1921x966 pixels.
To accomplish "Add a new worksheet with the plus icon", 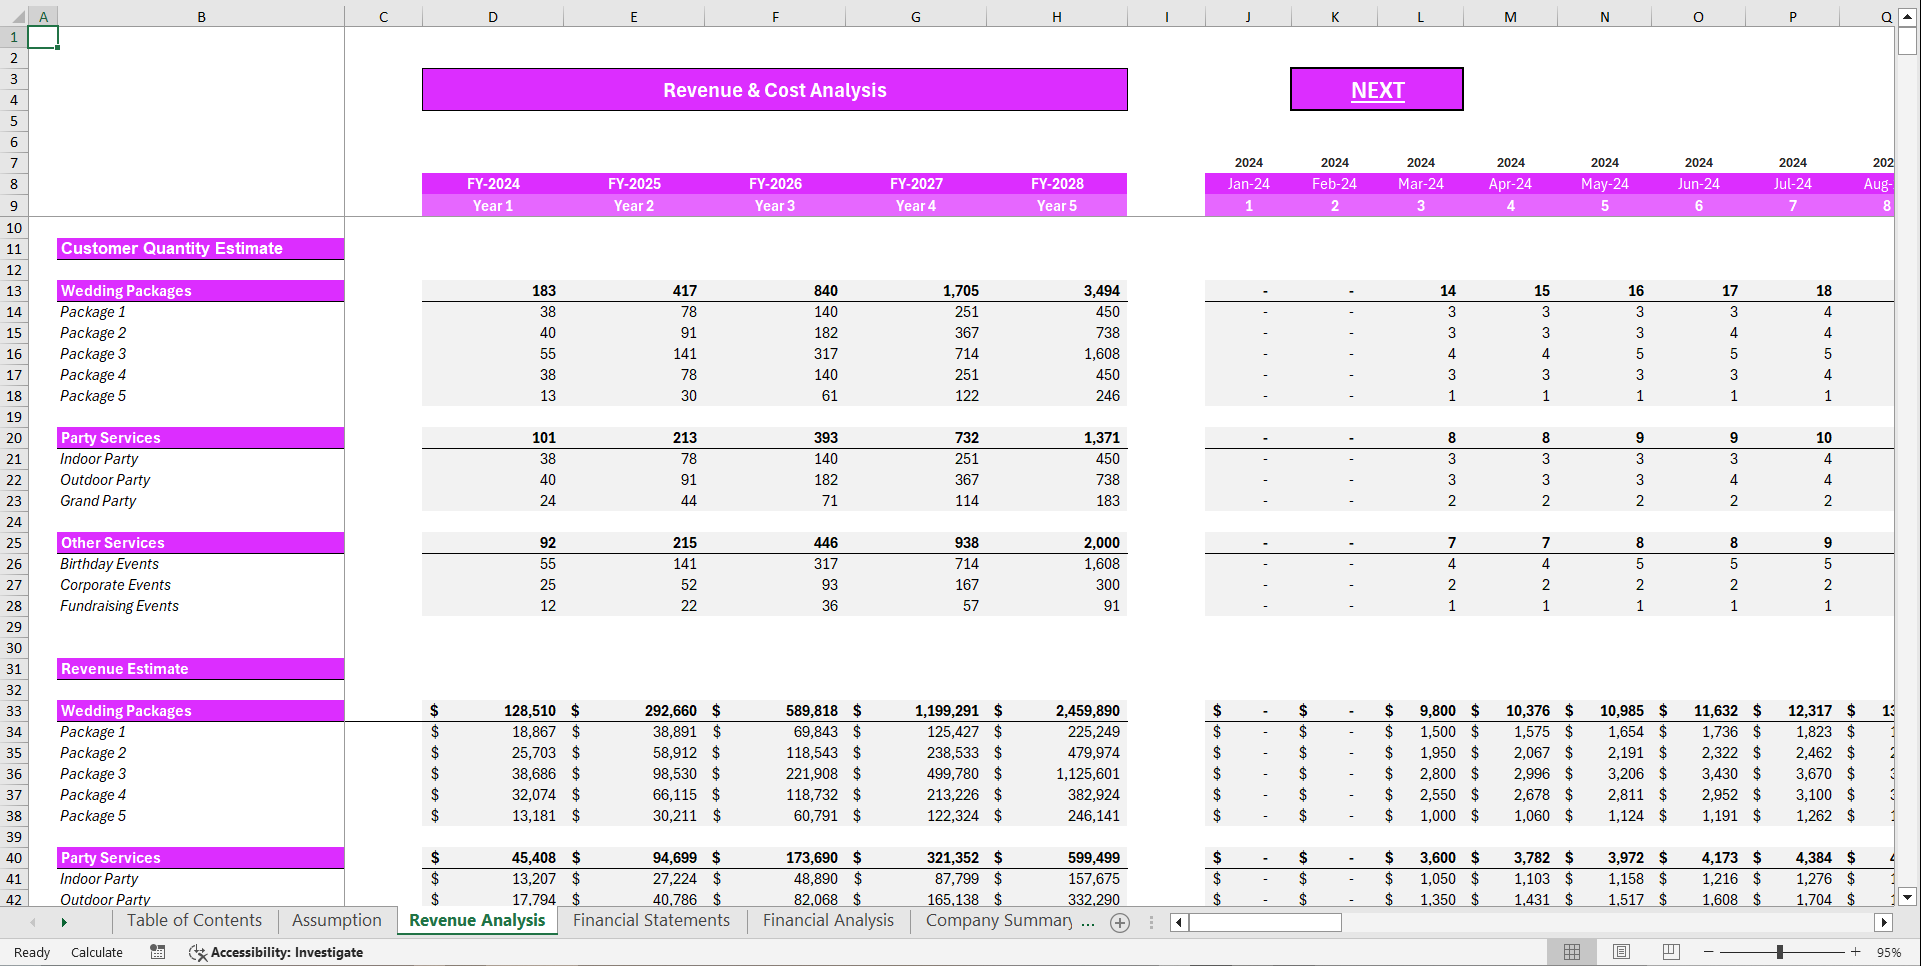I will coord(1120,923).
